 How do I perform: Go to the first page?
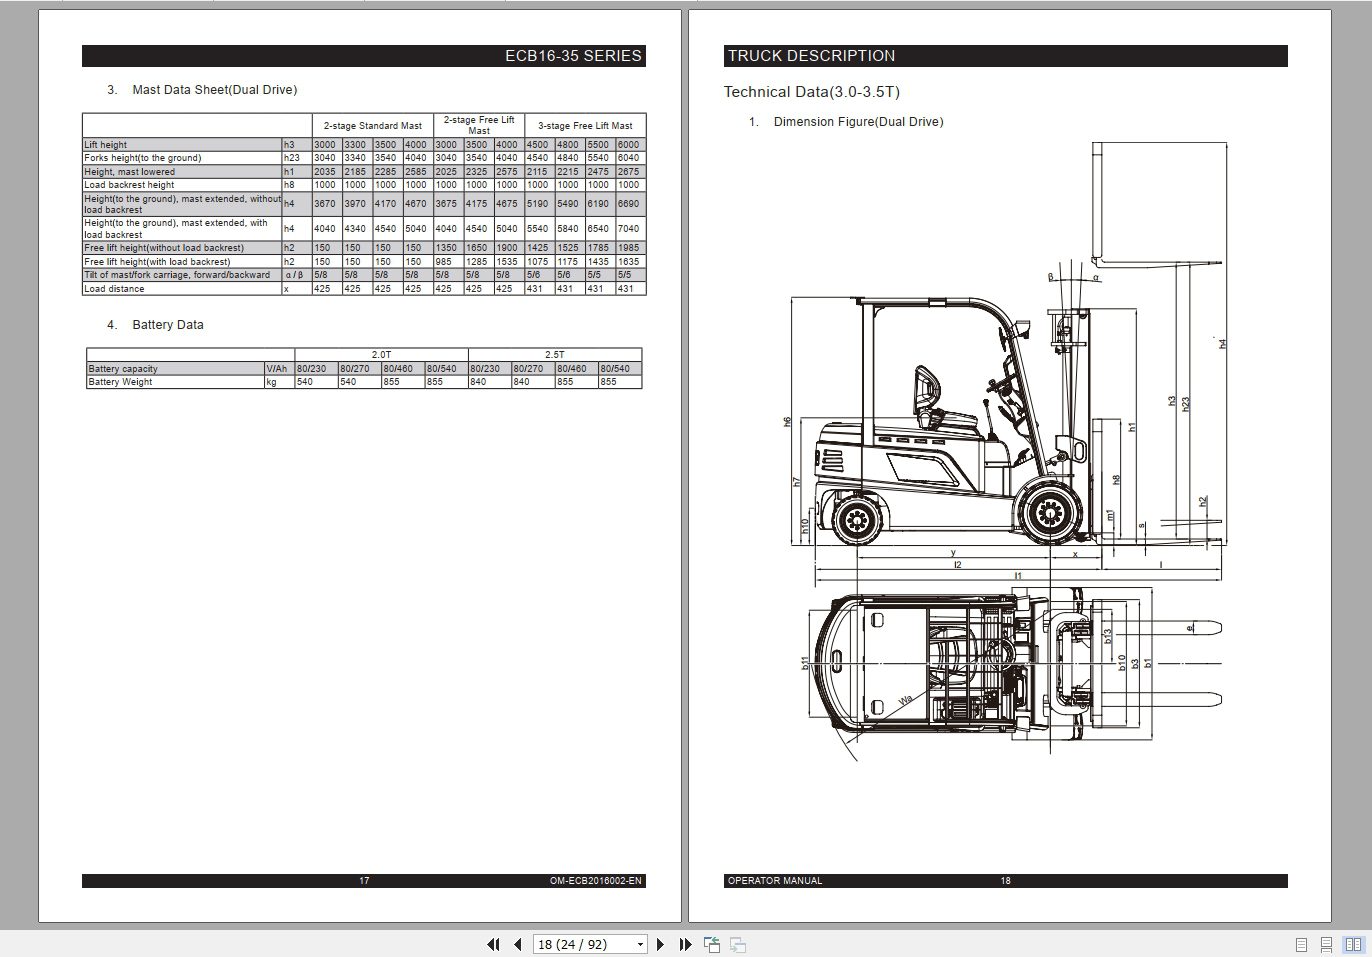[494, 944]
